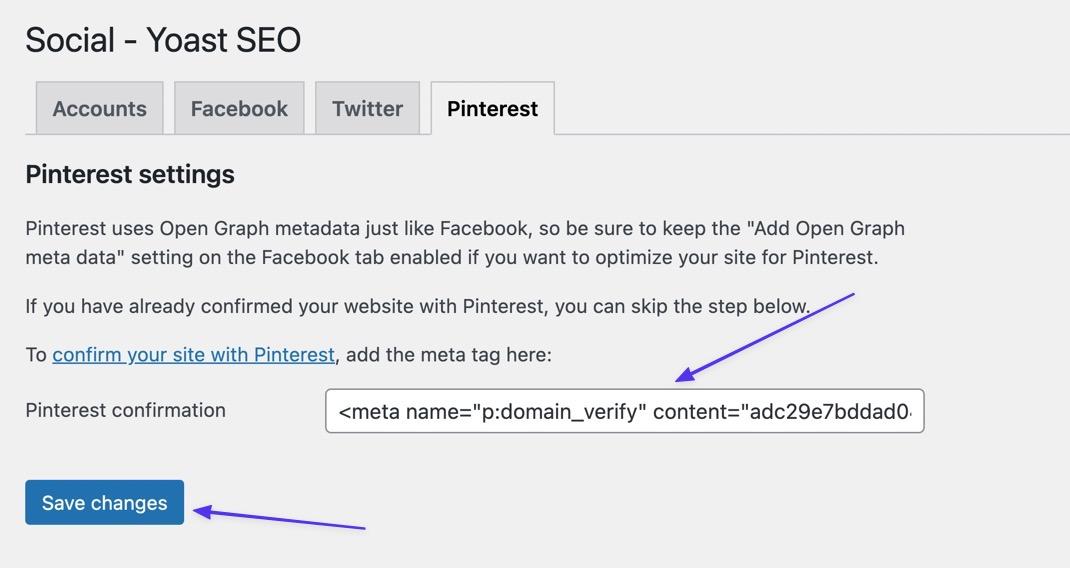
Task: Click the 'Pinterest confirmation' field label
Action: click(125, 410)
